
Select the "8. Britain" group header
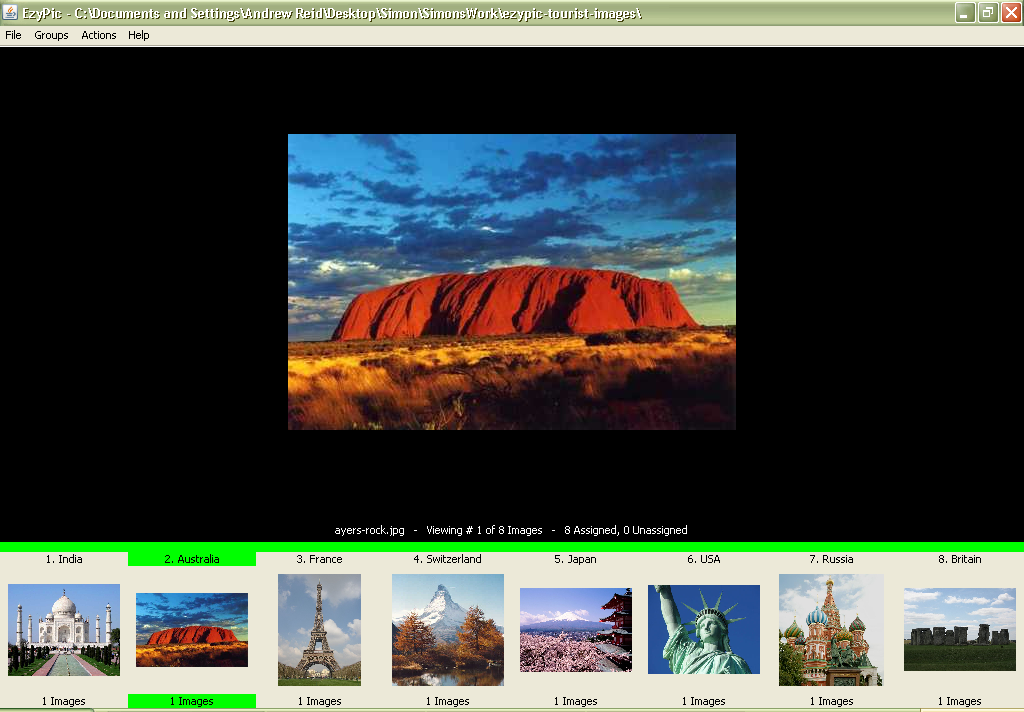pos(959,559)
